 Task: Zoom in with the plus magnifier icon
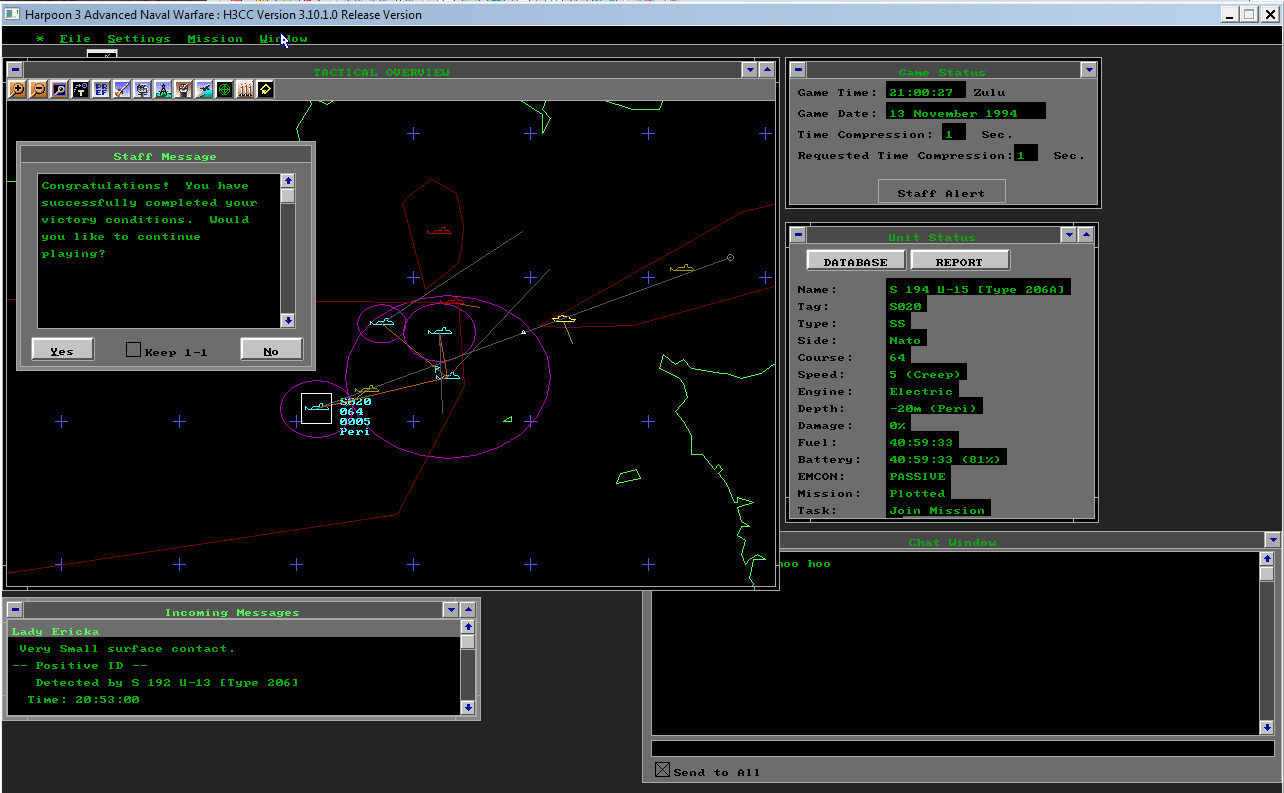pyautogui.click(x=17, y=89)
